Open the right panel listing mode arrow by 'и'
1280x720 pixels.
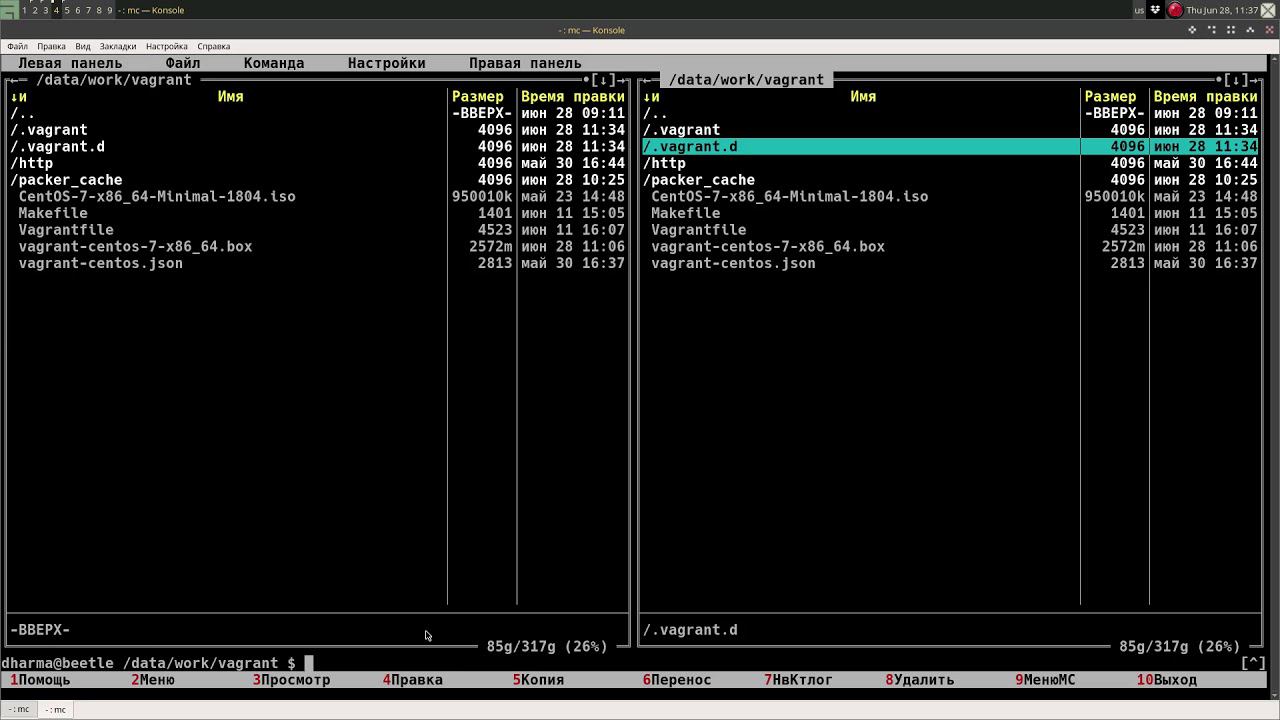coord(651,97)
